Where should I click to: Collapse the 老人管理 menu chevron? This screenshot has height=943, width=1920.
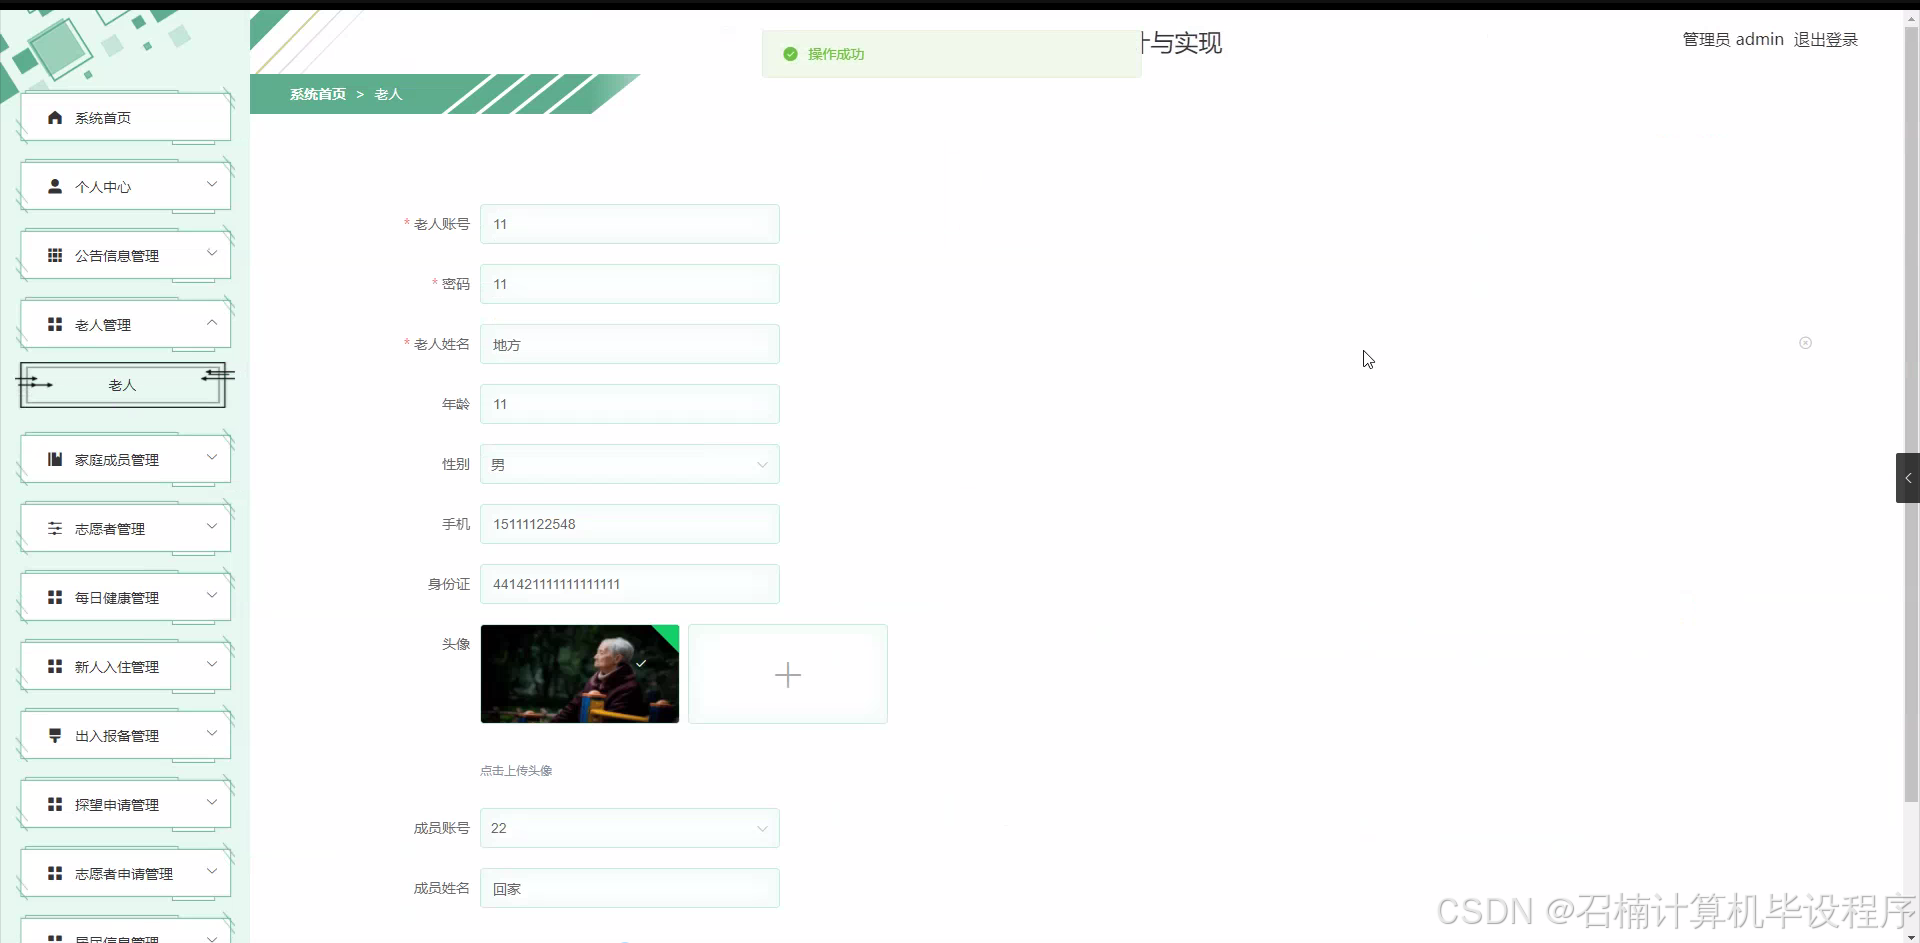pos(212,323)
